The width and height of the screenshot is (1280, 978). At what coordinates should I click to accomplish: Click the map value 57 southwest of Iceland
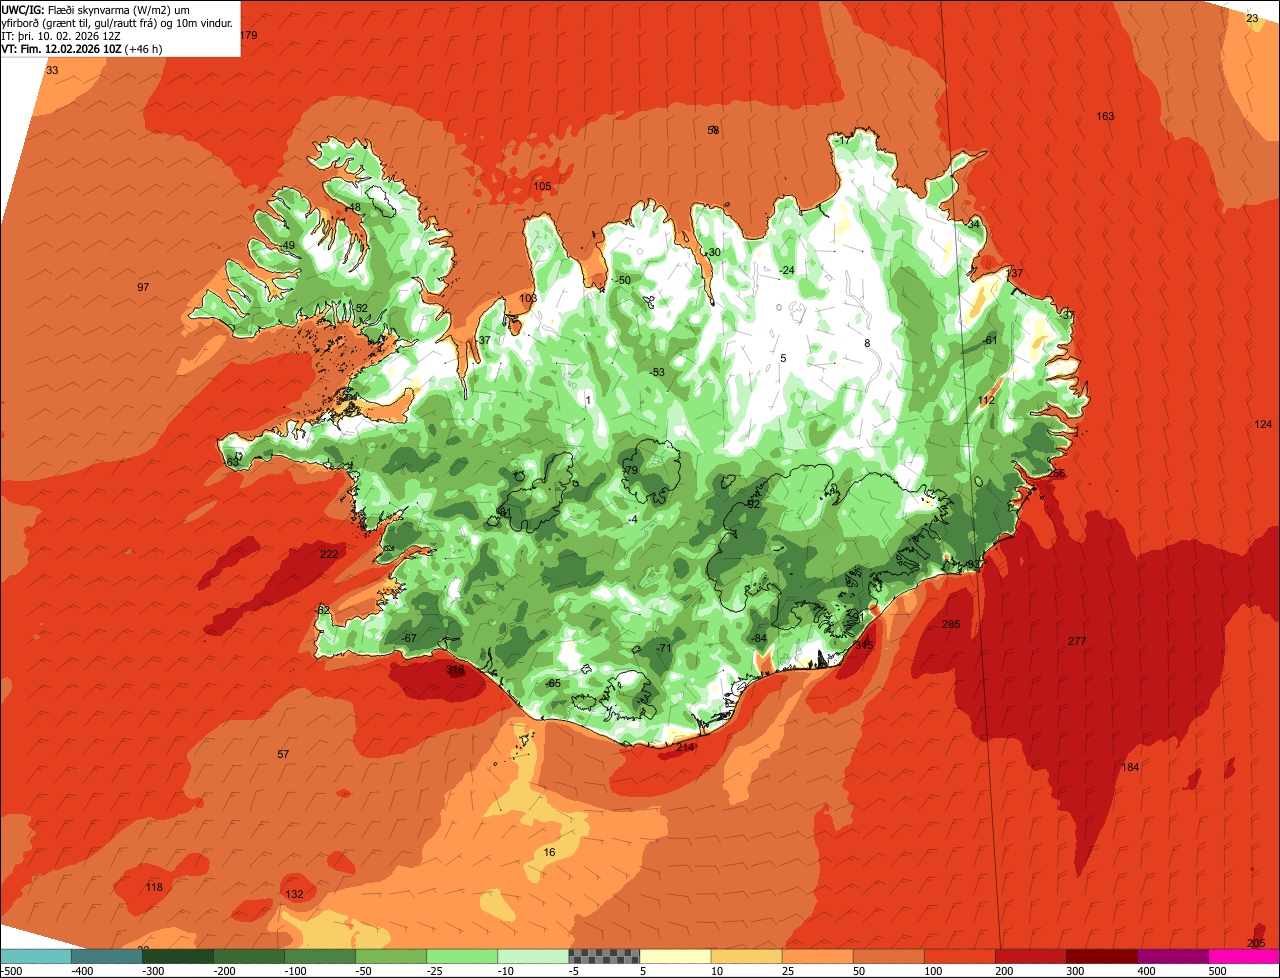283,754
